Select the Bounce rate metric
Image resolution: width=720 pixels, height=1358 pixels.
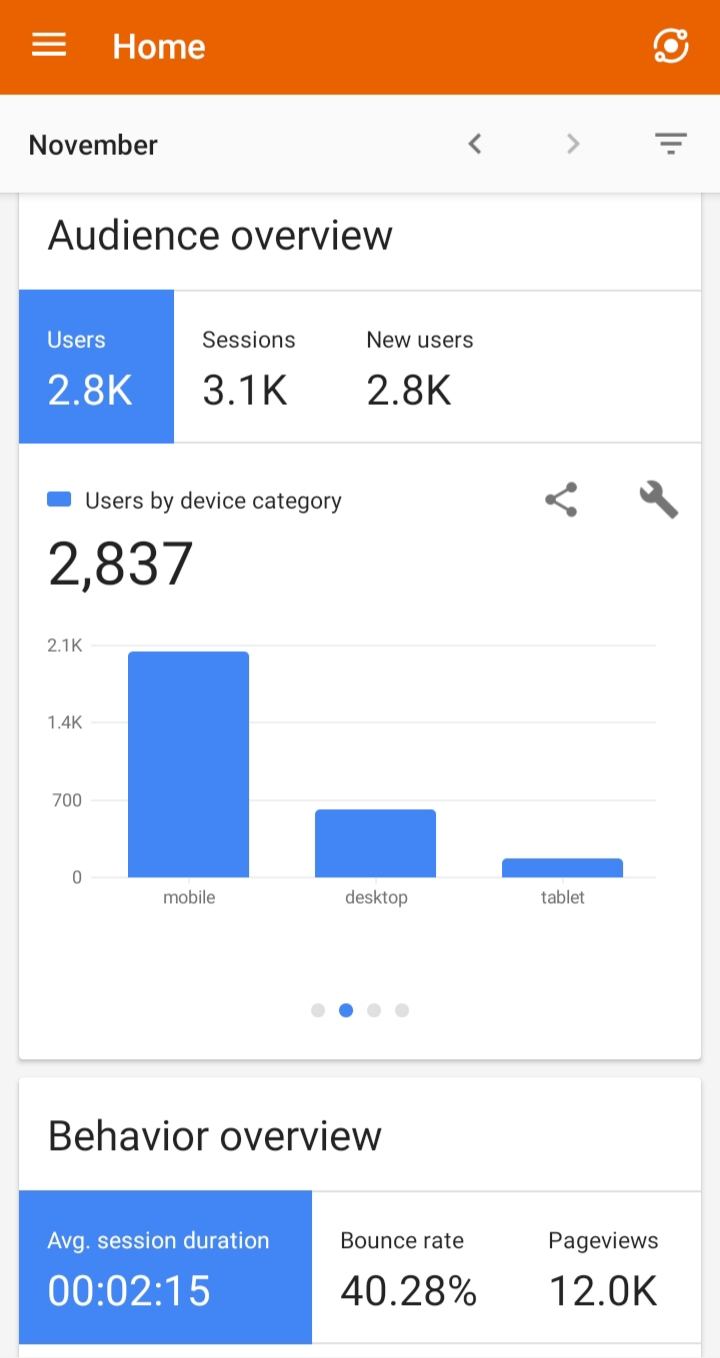tap(408, 1267)
